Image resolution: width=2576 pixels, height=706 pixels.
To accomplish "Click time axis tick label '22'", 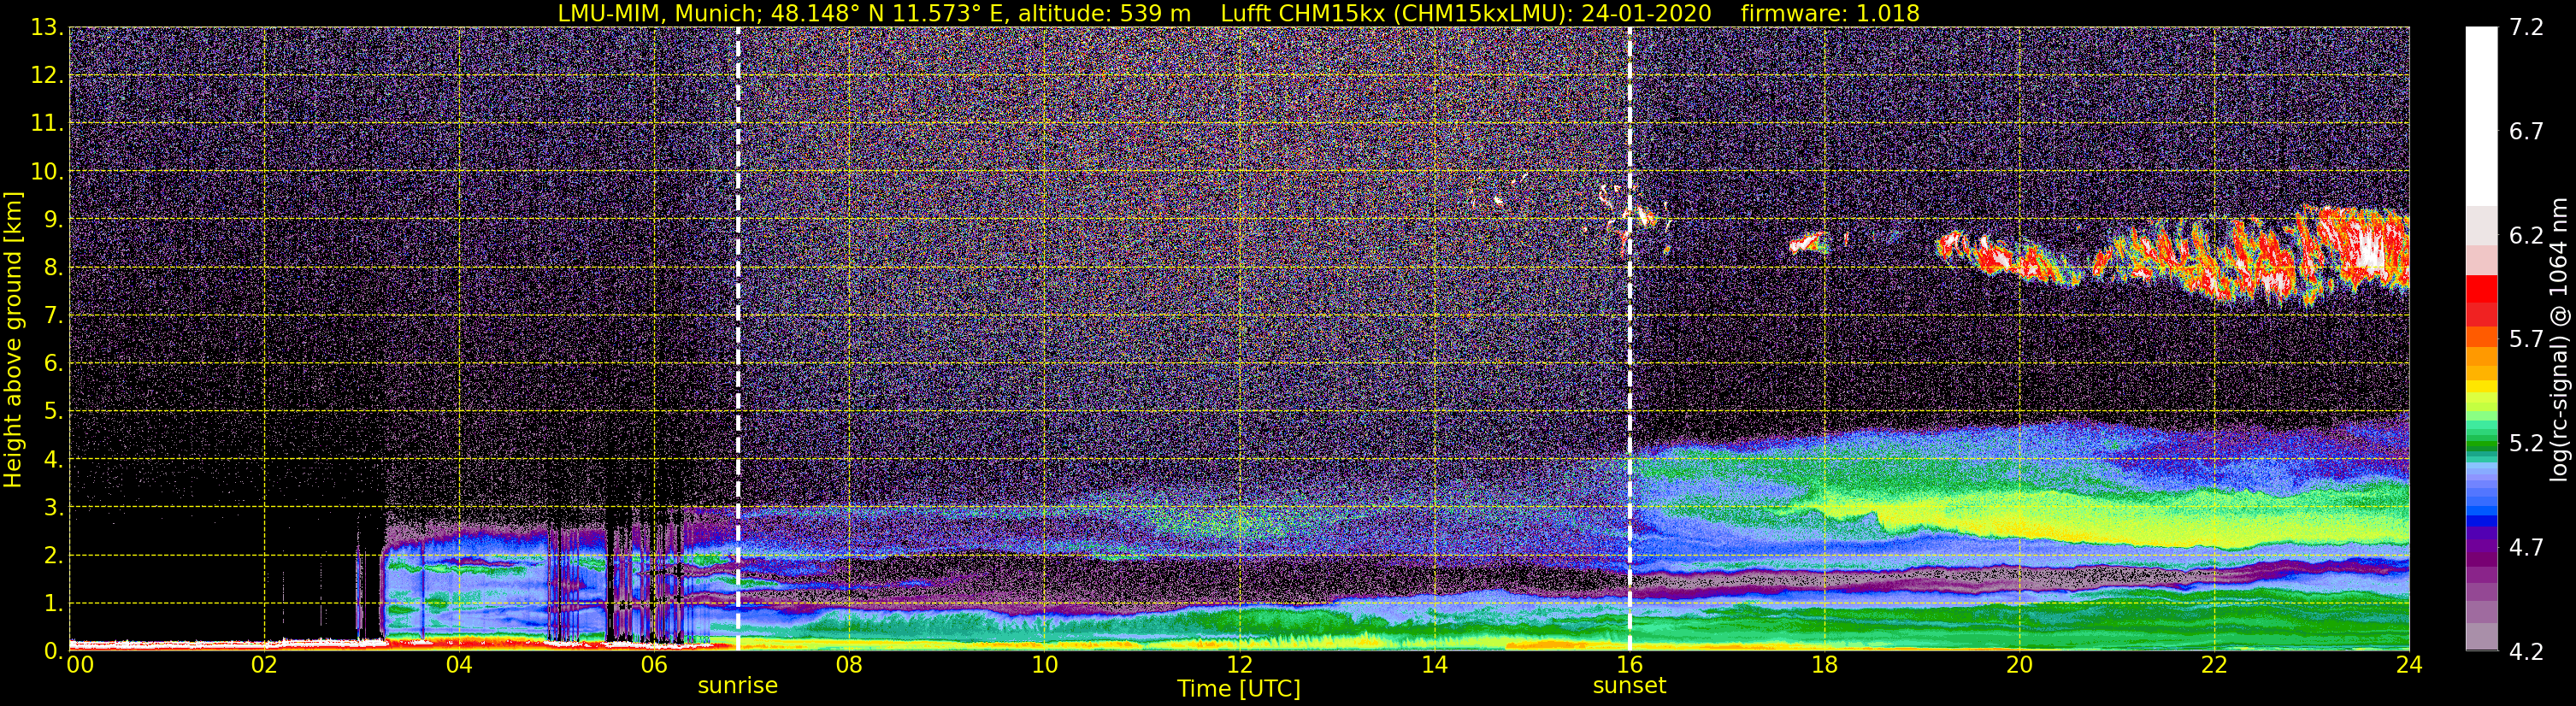I will click(x=2214, y=665).
